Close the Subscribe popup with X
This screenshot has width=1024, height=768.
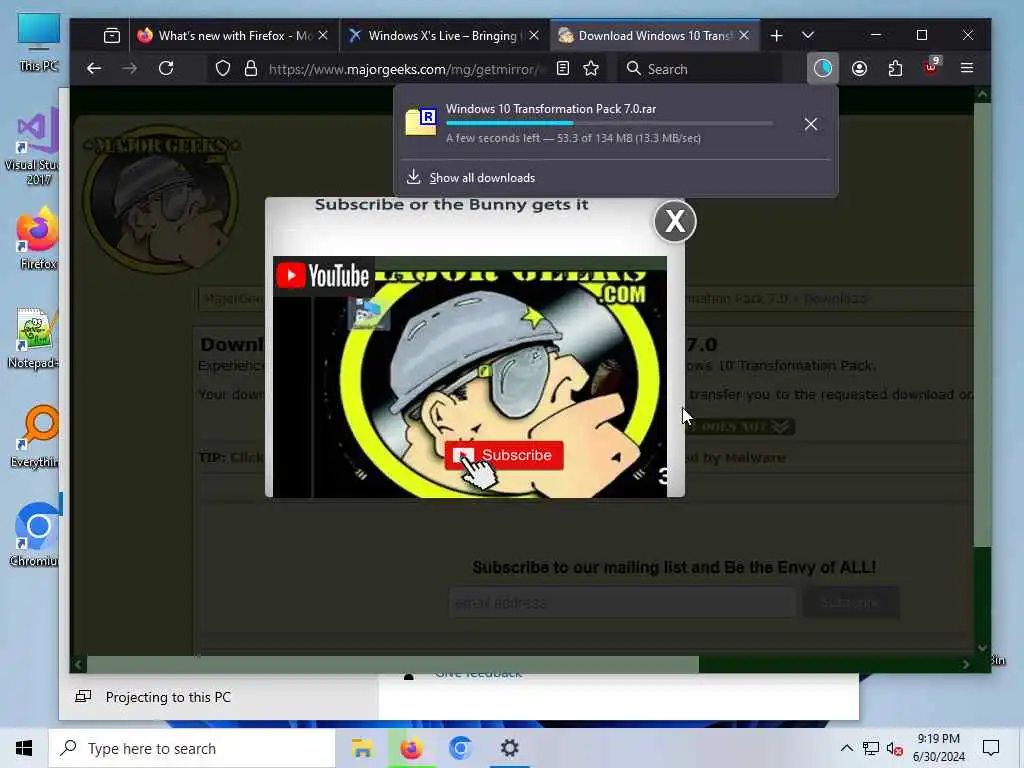(675, 221)
